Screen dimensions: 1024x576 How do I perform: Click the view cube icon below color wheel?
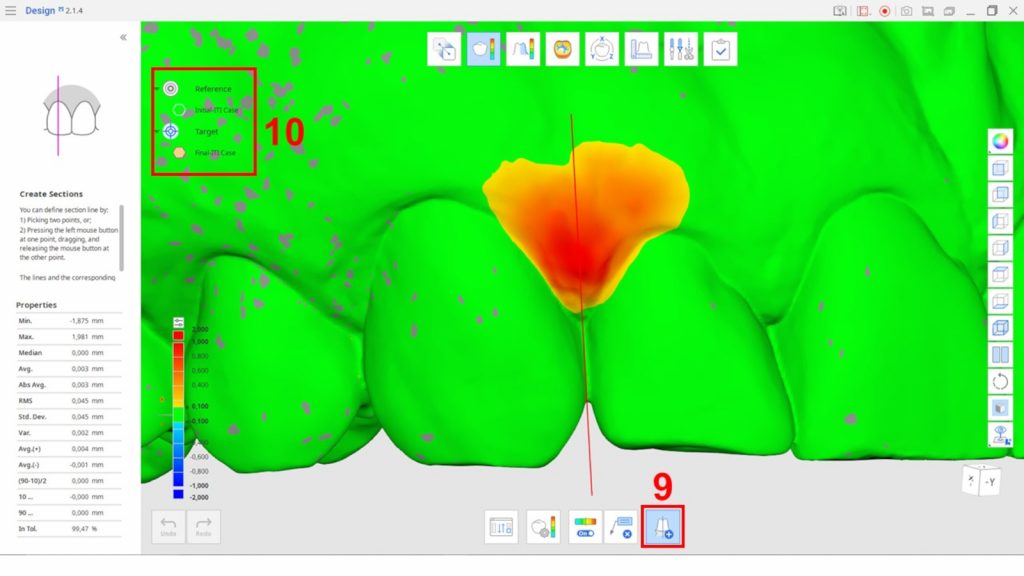pyautogui.click(x=1000, y=168)
